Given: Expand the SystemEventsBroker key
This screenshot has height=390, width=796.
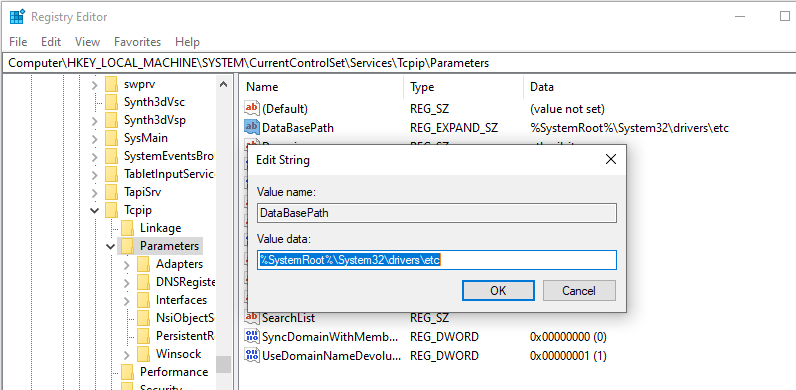Looking at the screenshot, I should (x=95, y=156).
